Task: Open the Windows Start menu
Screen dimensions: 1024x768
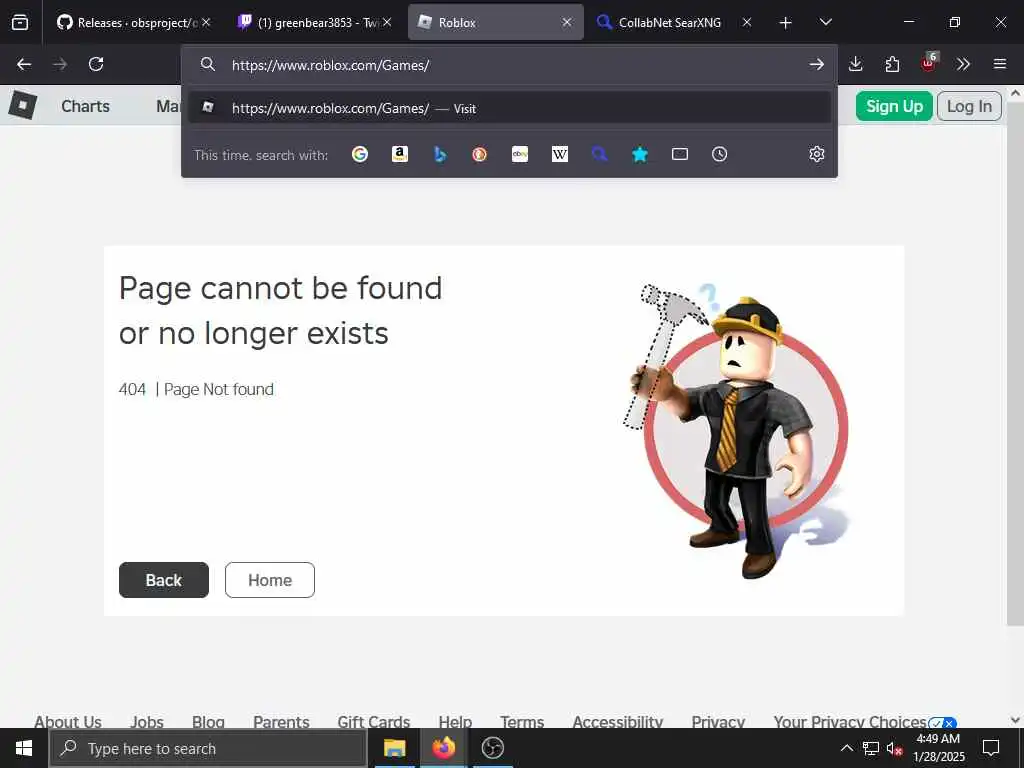Action: click(24, 748)
